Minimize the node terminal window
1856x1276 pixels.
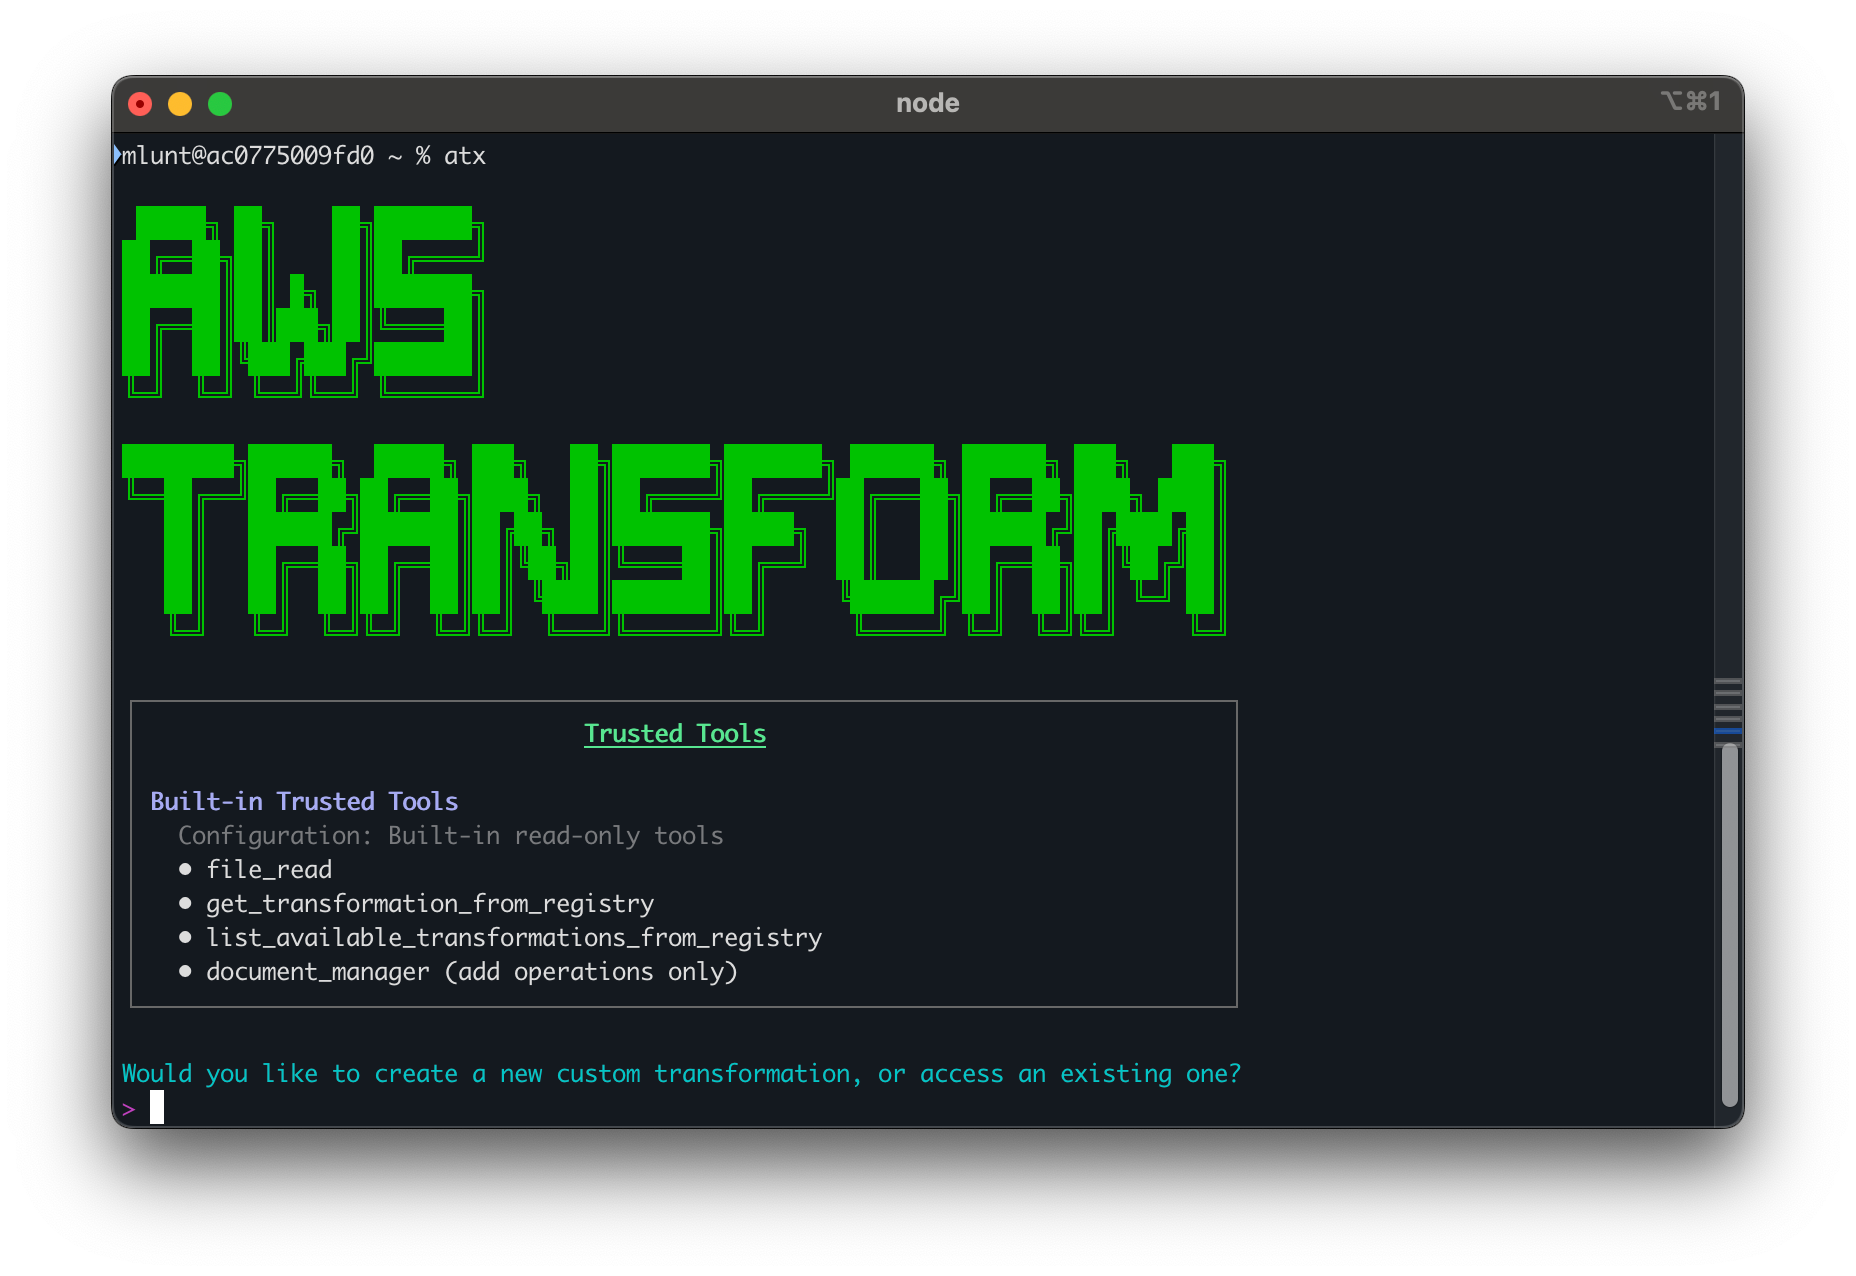[180, 104]
